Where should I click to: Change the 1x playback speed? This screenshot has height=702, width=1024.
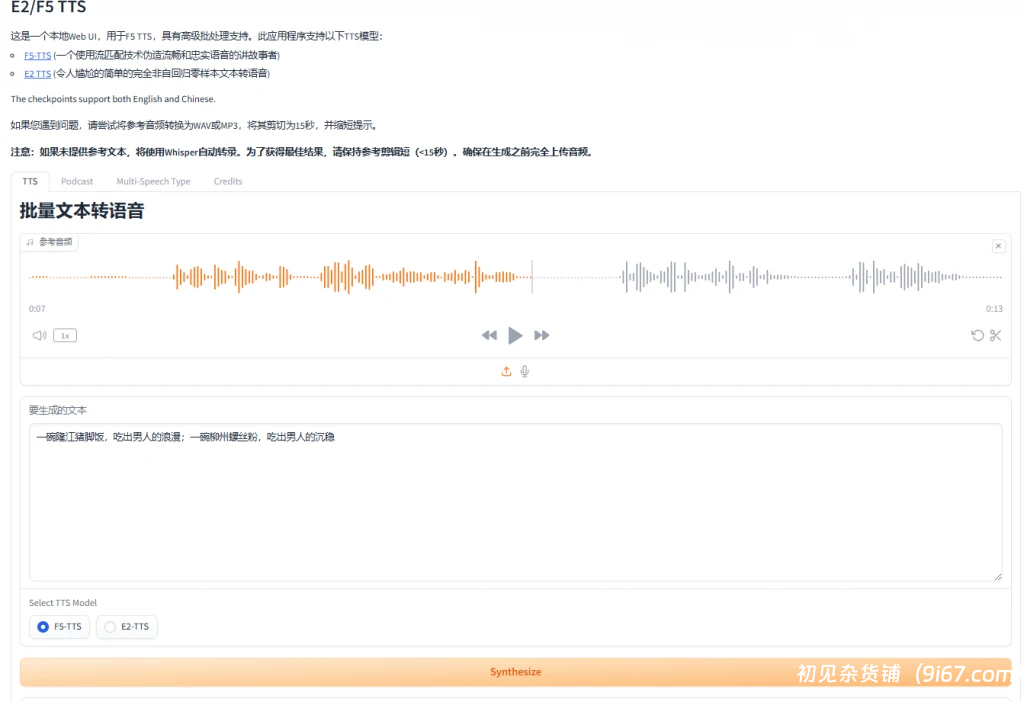coord(65,336)
